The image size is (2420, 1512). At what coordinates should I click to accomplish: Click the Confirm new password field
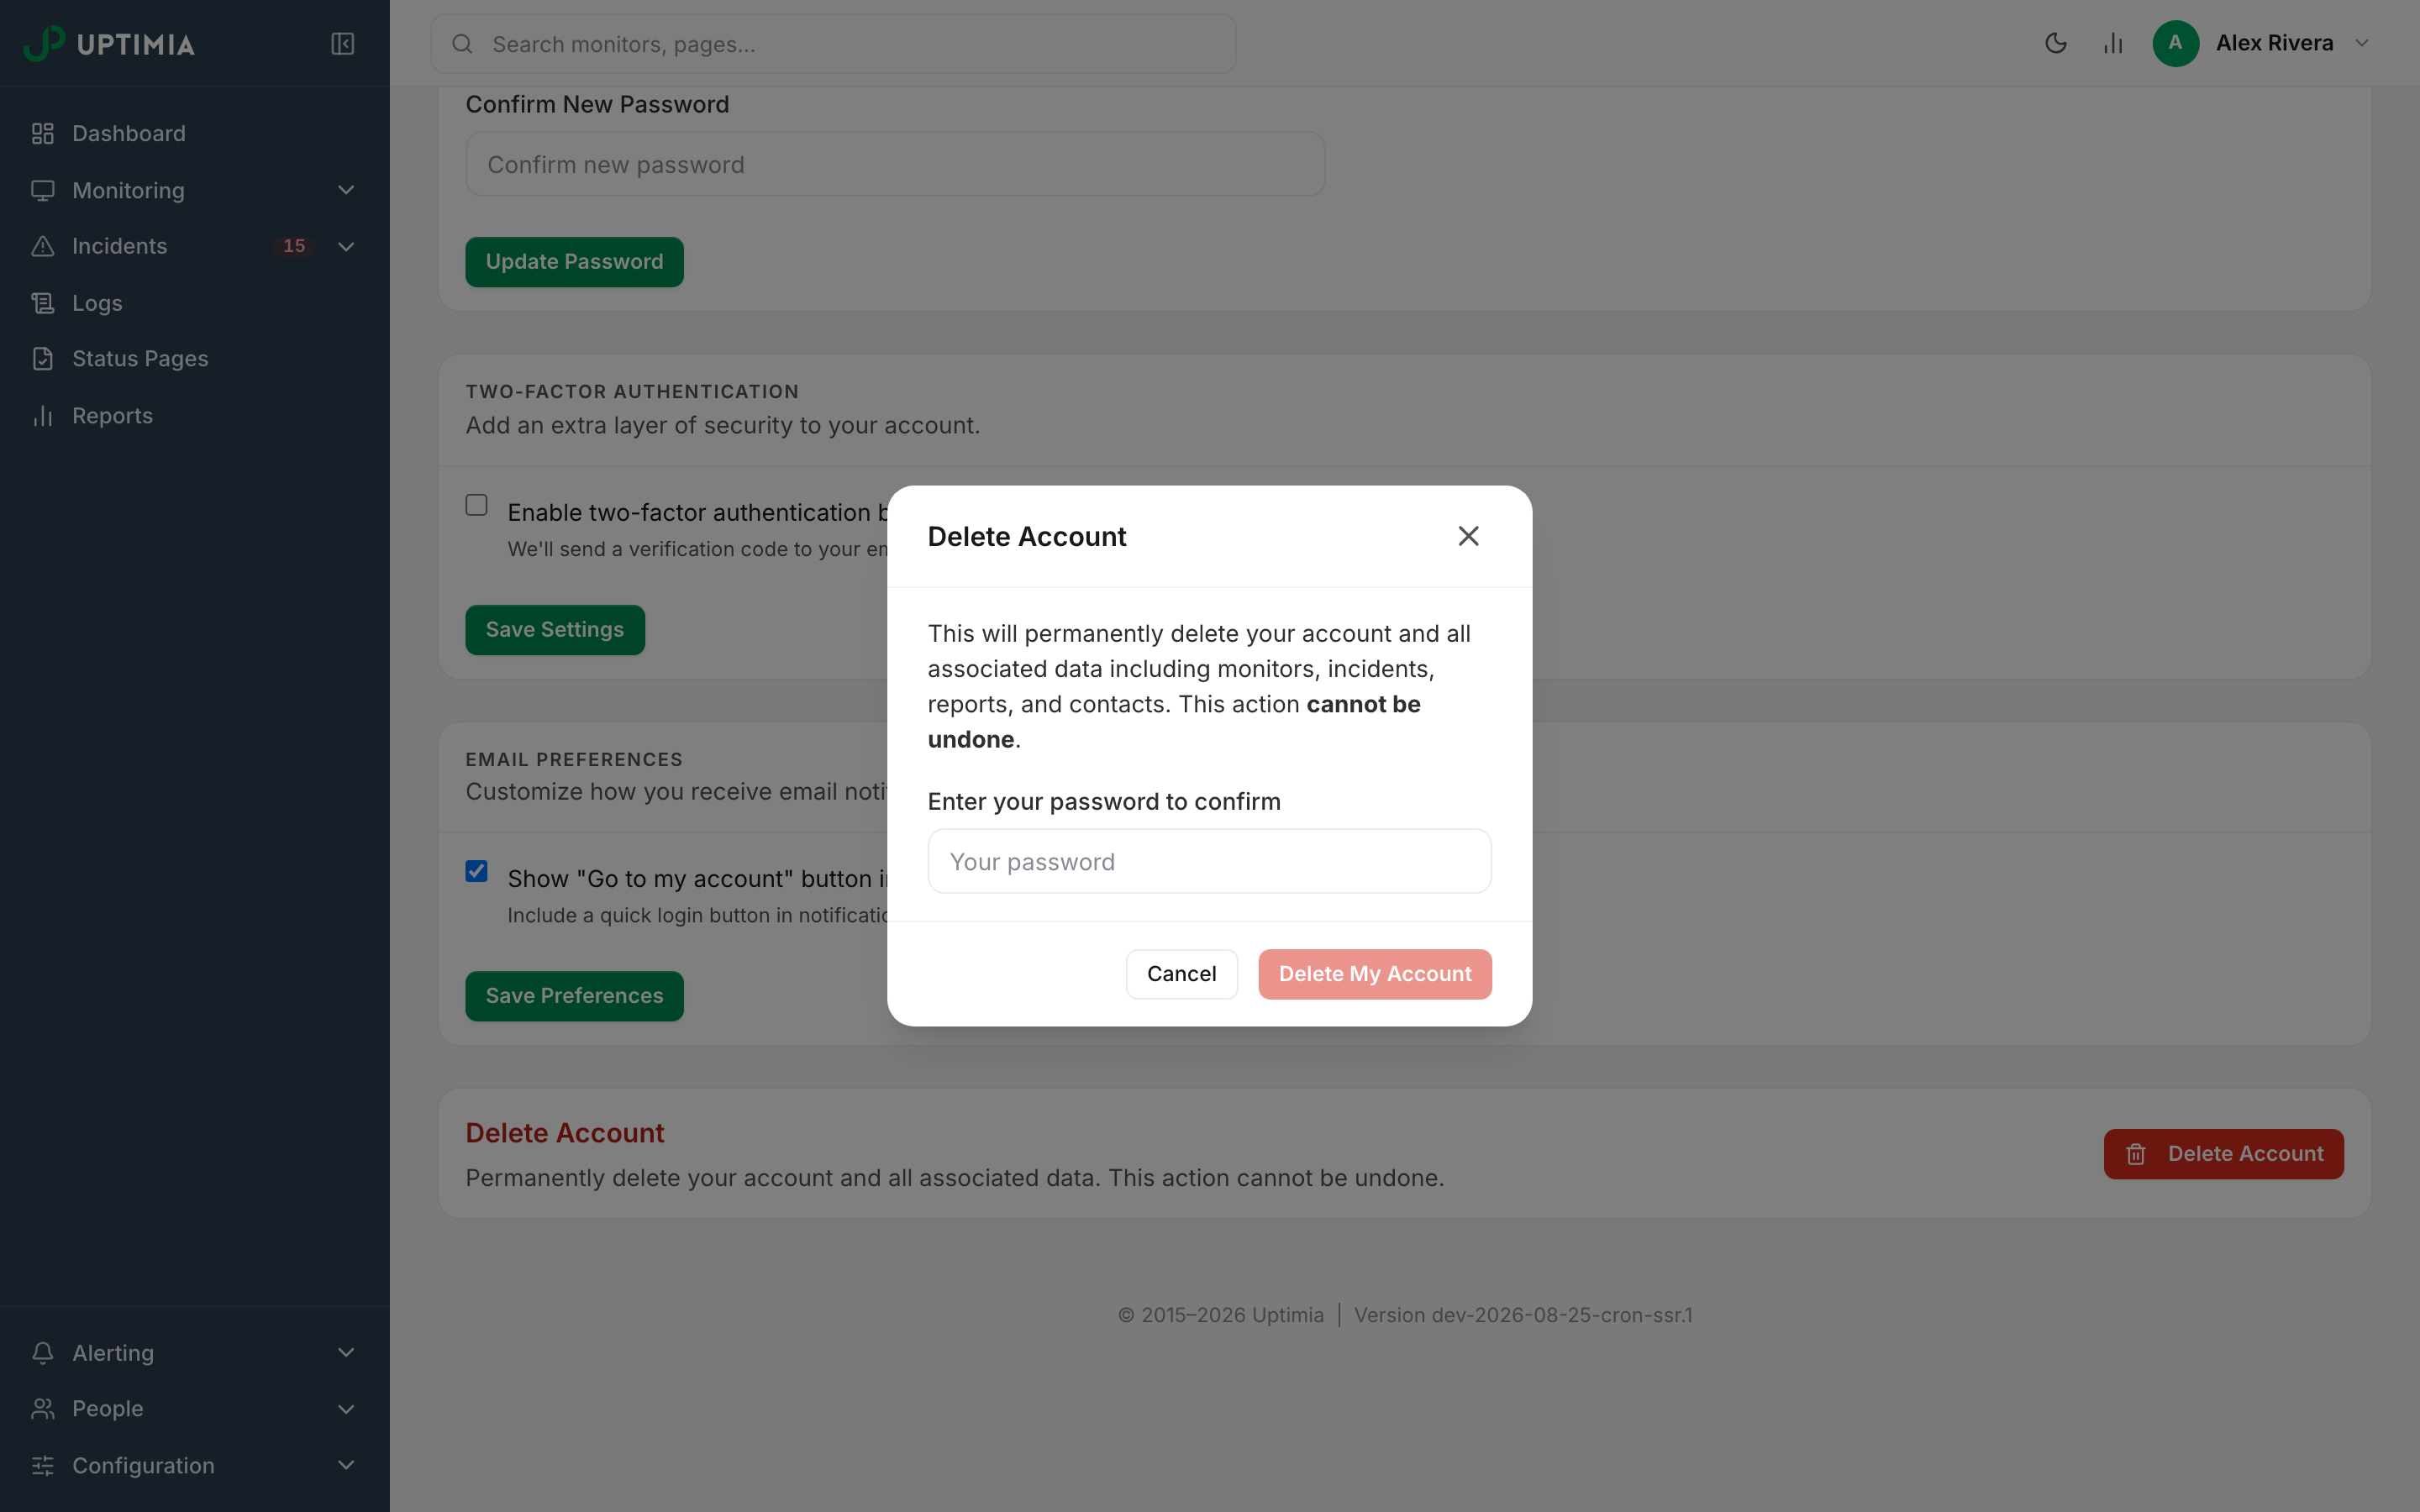(x=895, y=164)
